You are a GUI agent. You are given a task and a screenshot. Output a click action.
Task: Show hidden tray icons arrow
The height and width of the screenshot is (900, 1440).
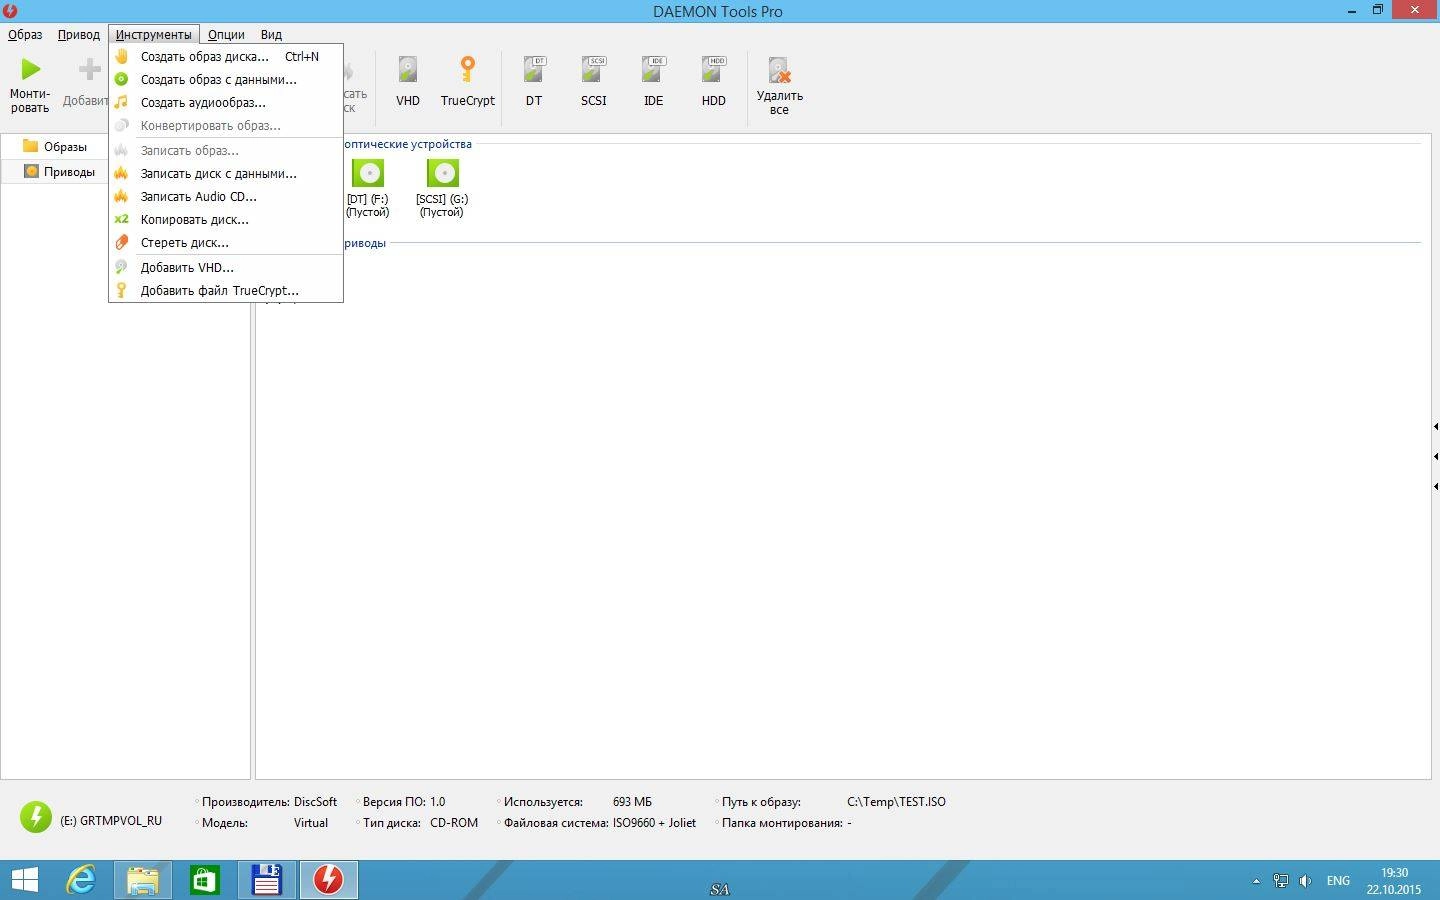1256,881
